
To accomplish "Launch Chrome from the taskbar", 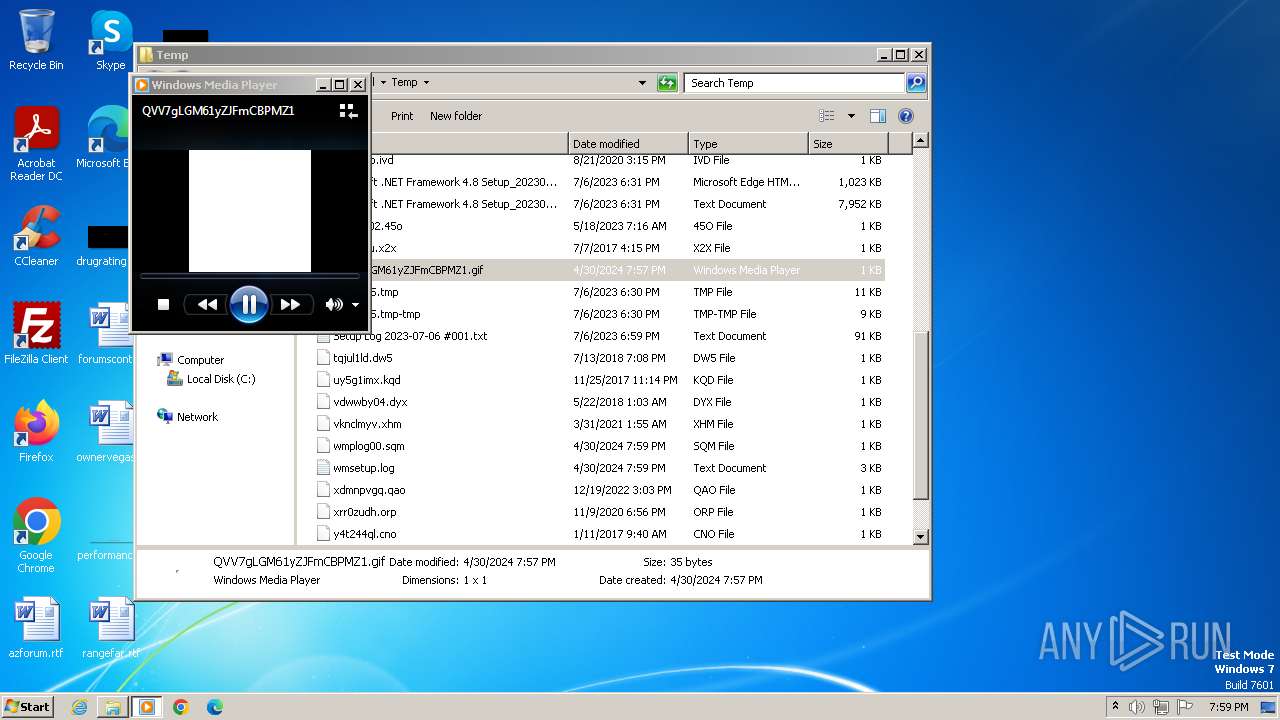I will (x=181, y=707).
